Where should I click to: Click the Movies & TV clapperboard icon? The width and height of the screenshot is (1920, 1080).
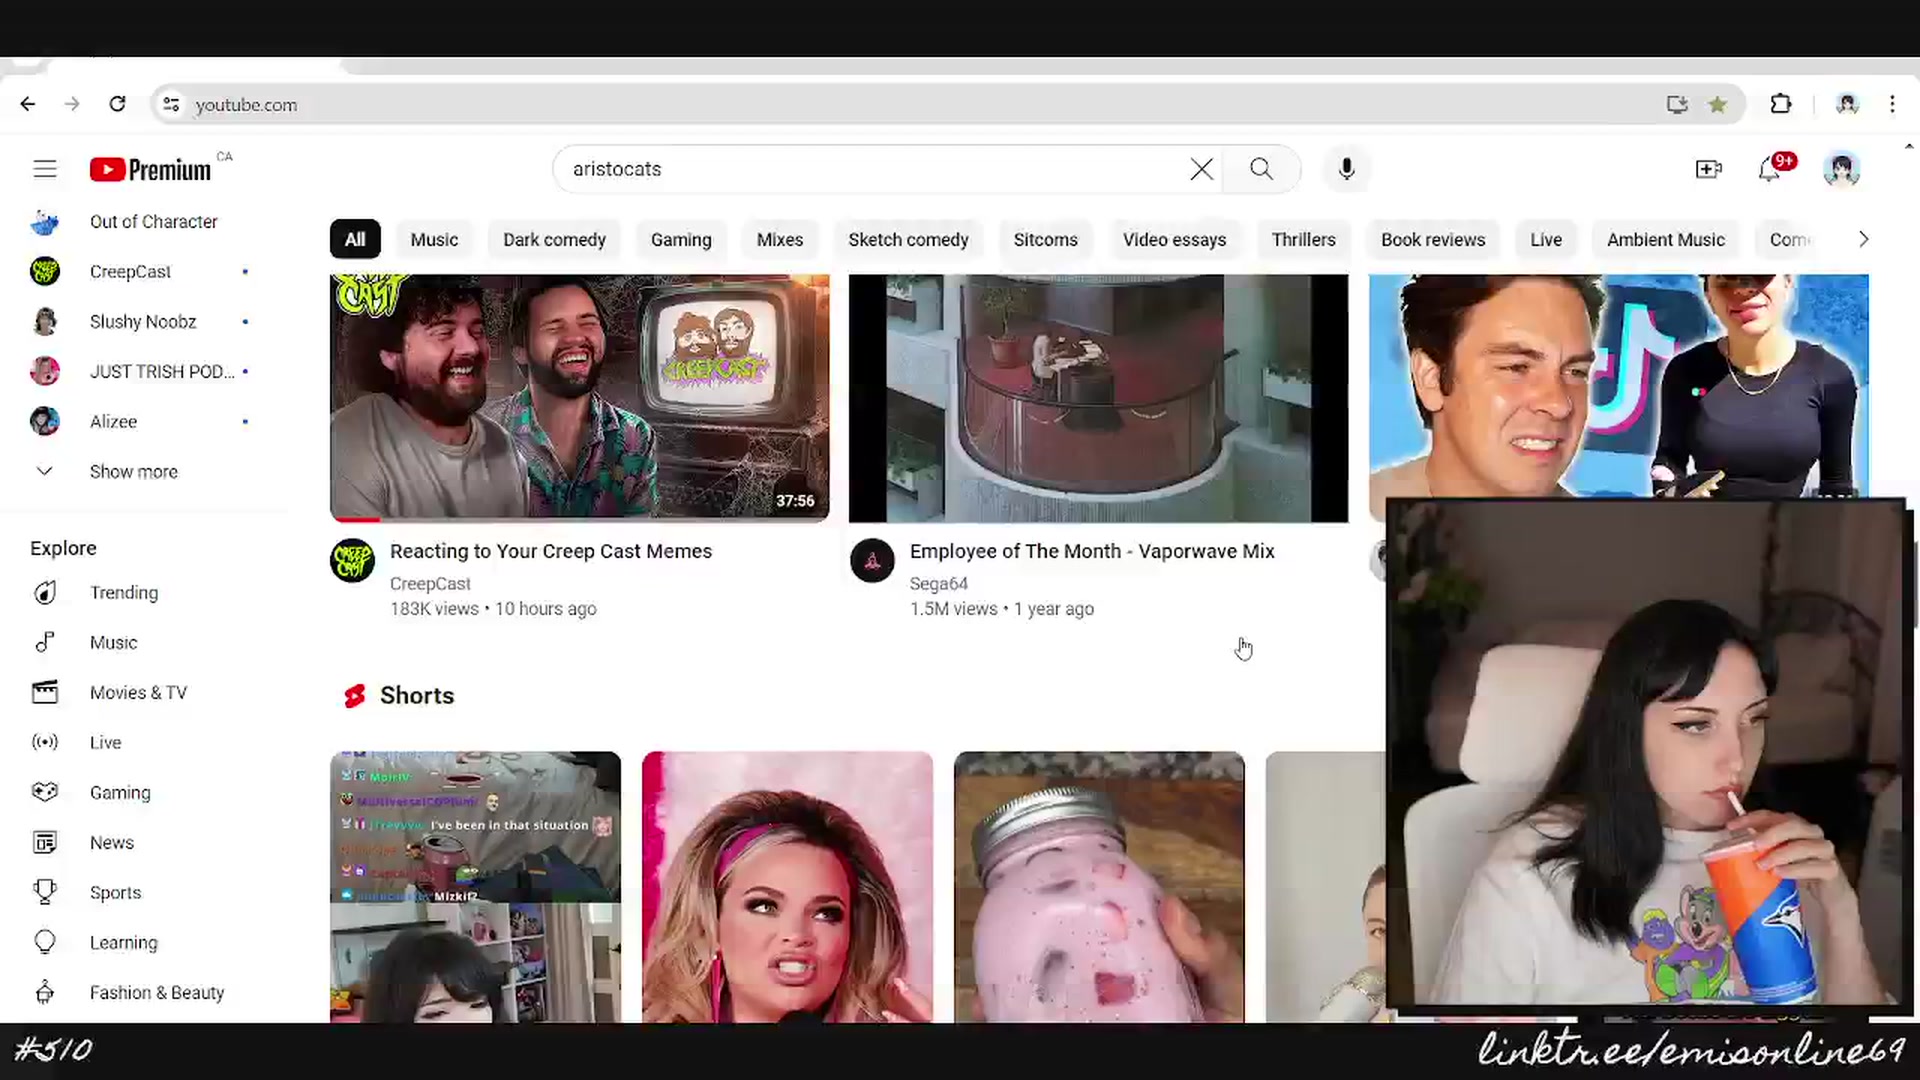45,693
